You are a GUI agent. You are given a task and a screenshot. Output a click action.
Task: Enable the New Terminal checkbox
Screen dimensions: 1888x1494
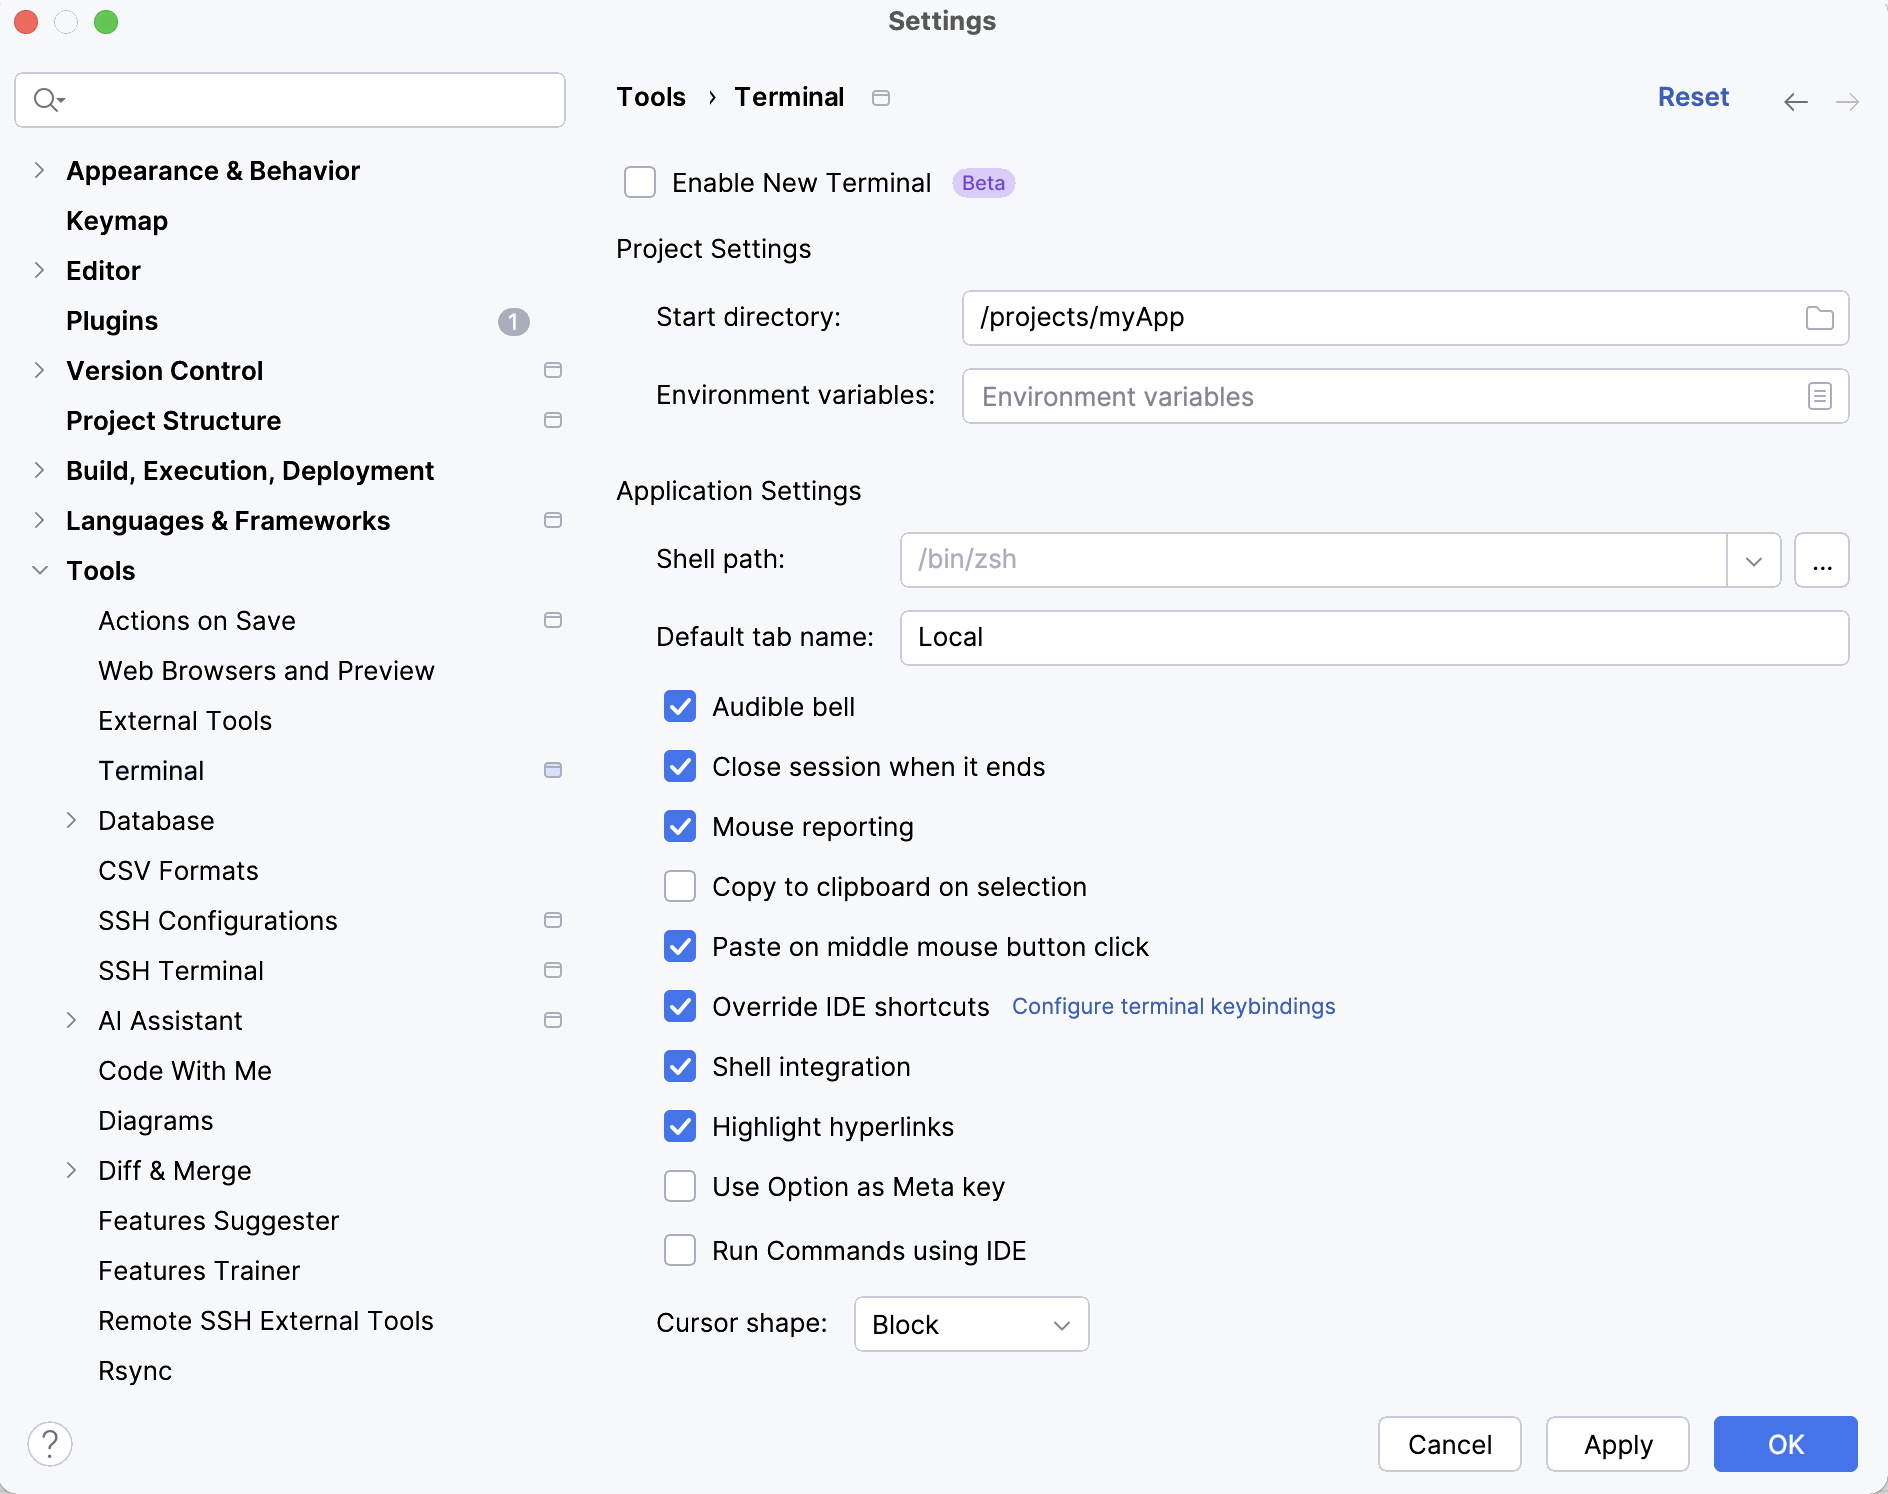pyautogui.click(x=640, y=183)
